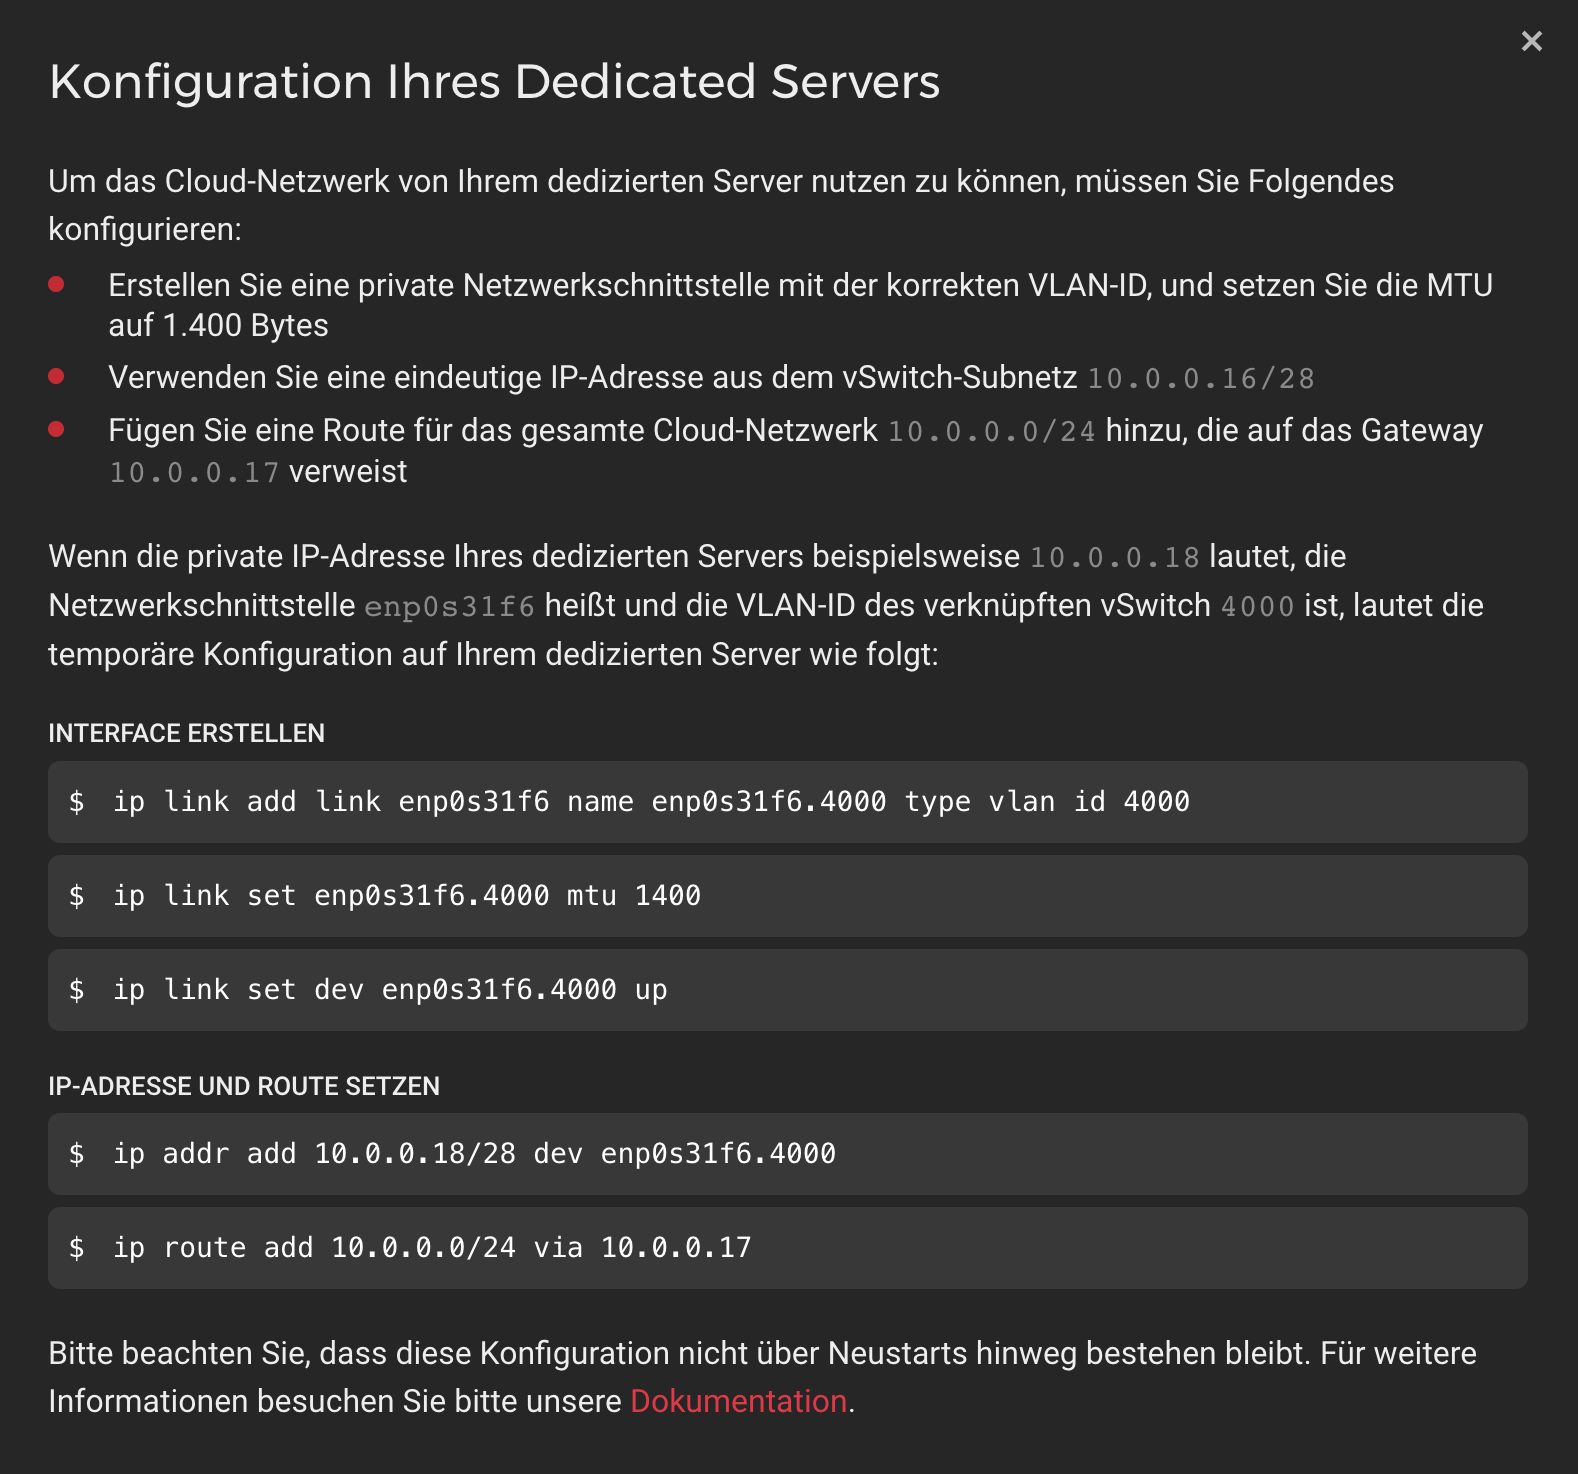Screen dimensions: 1578x1474
Task: Click the interface name enp0s31f6 in paragraph
Action: point(449,606)
